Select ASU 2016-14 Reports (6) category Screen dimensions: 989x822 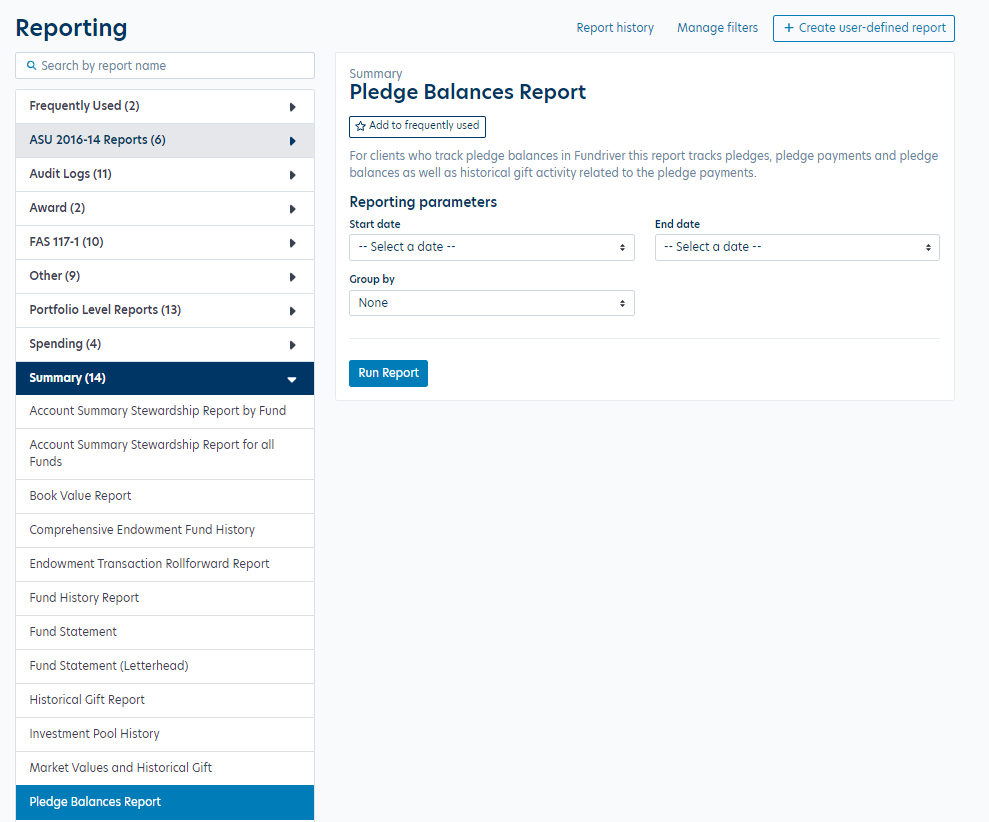point(165,141)
